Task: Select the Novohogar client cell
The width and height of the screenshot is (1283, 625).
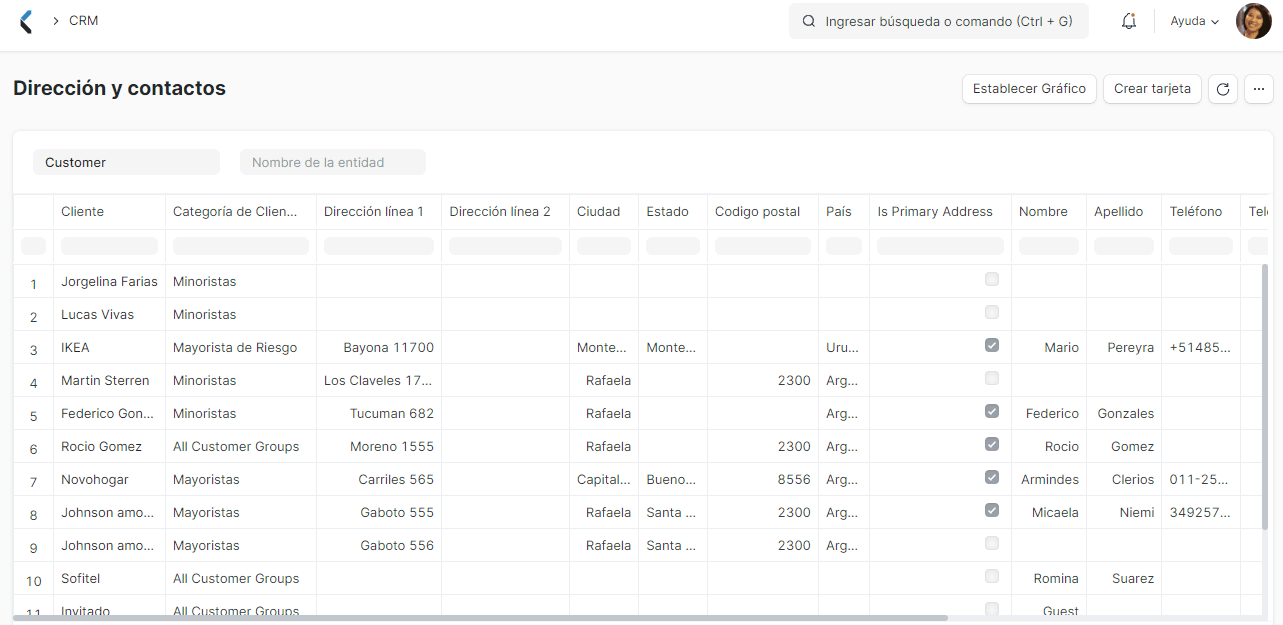Action: [109, 479]
